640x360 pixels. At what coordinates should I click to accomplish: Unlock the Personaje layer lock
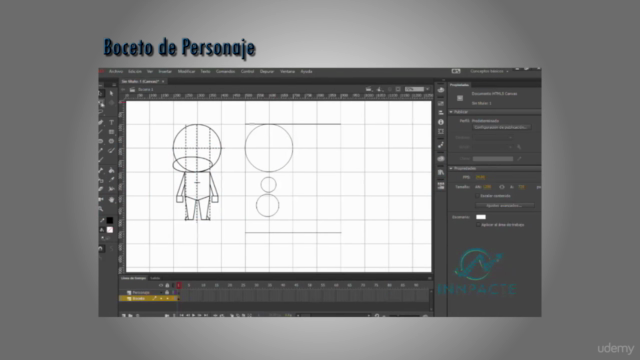167,292
